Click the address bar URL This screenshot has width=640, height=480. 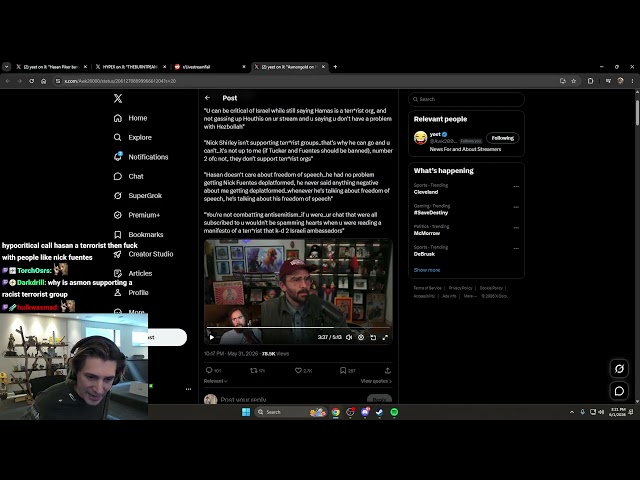coord(120,81)
